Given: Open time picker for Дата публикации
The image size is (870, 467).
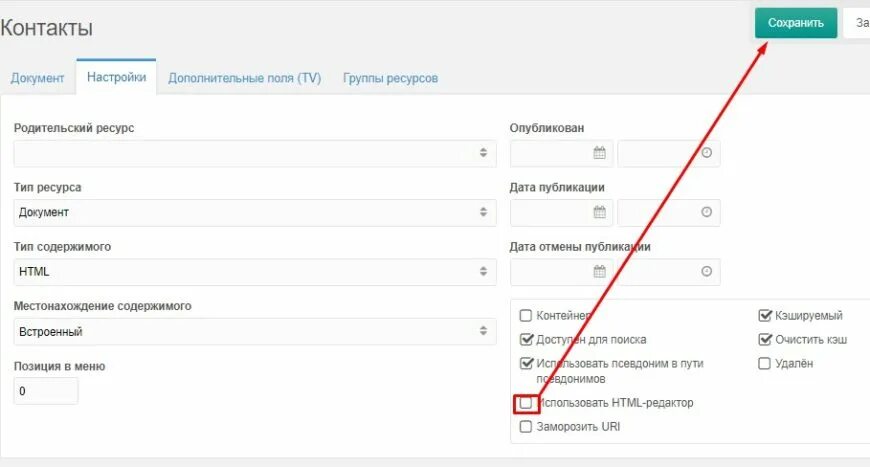Looking at the screenshot, I should tap(706, 212).
